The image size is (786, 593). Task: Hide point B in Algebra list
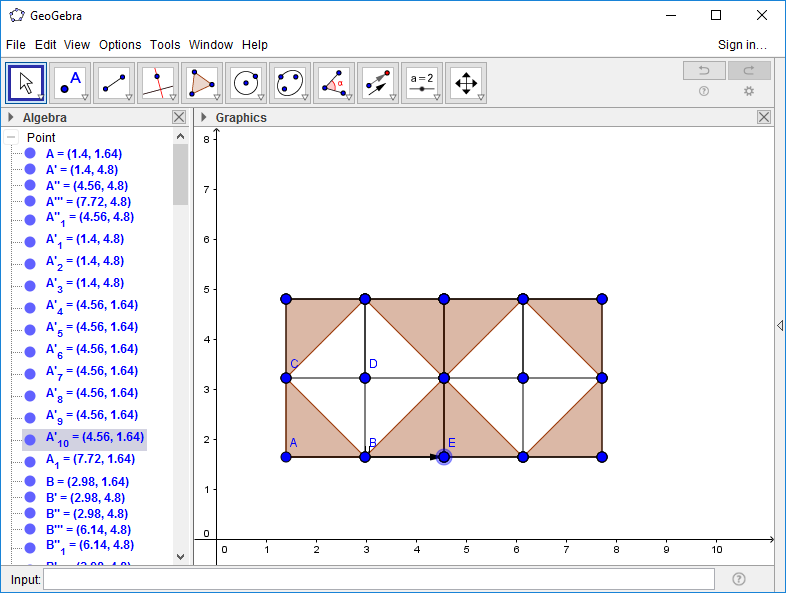30,482
